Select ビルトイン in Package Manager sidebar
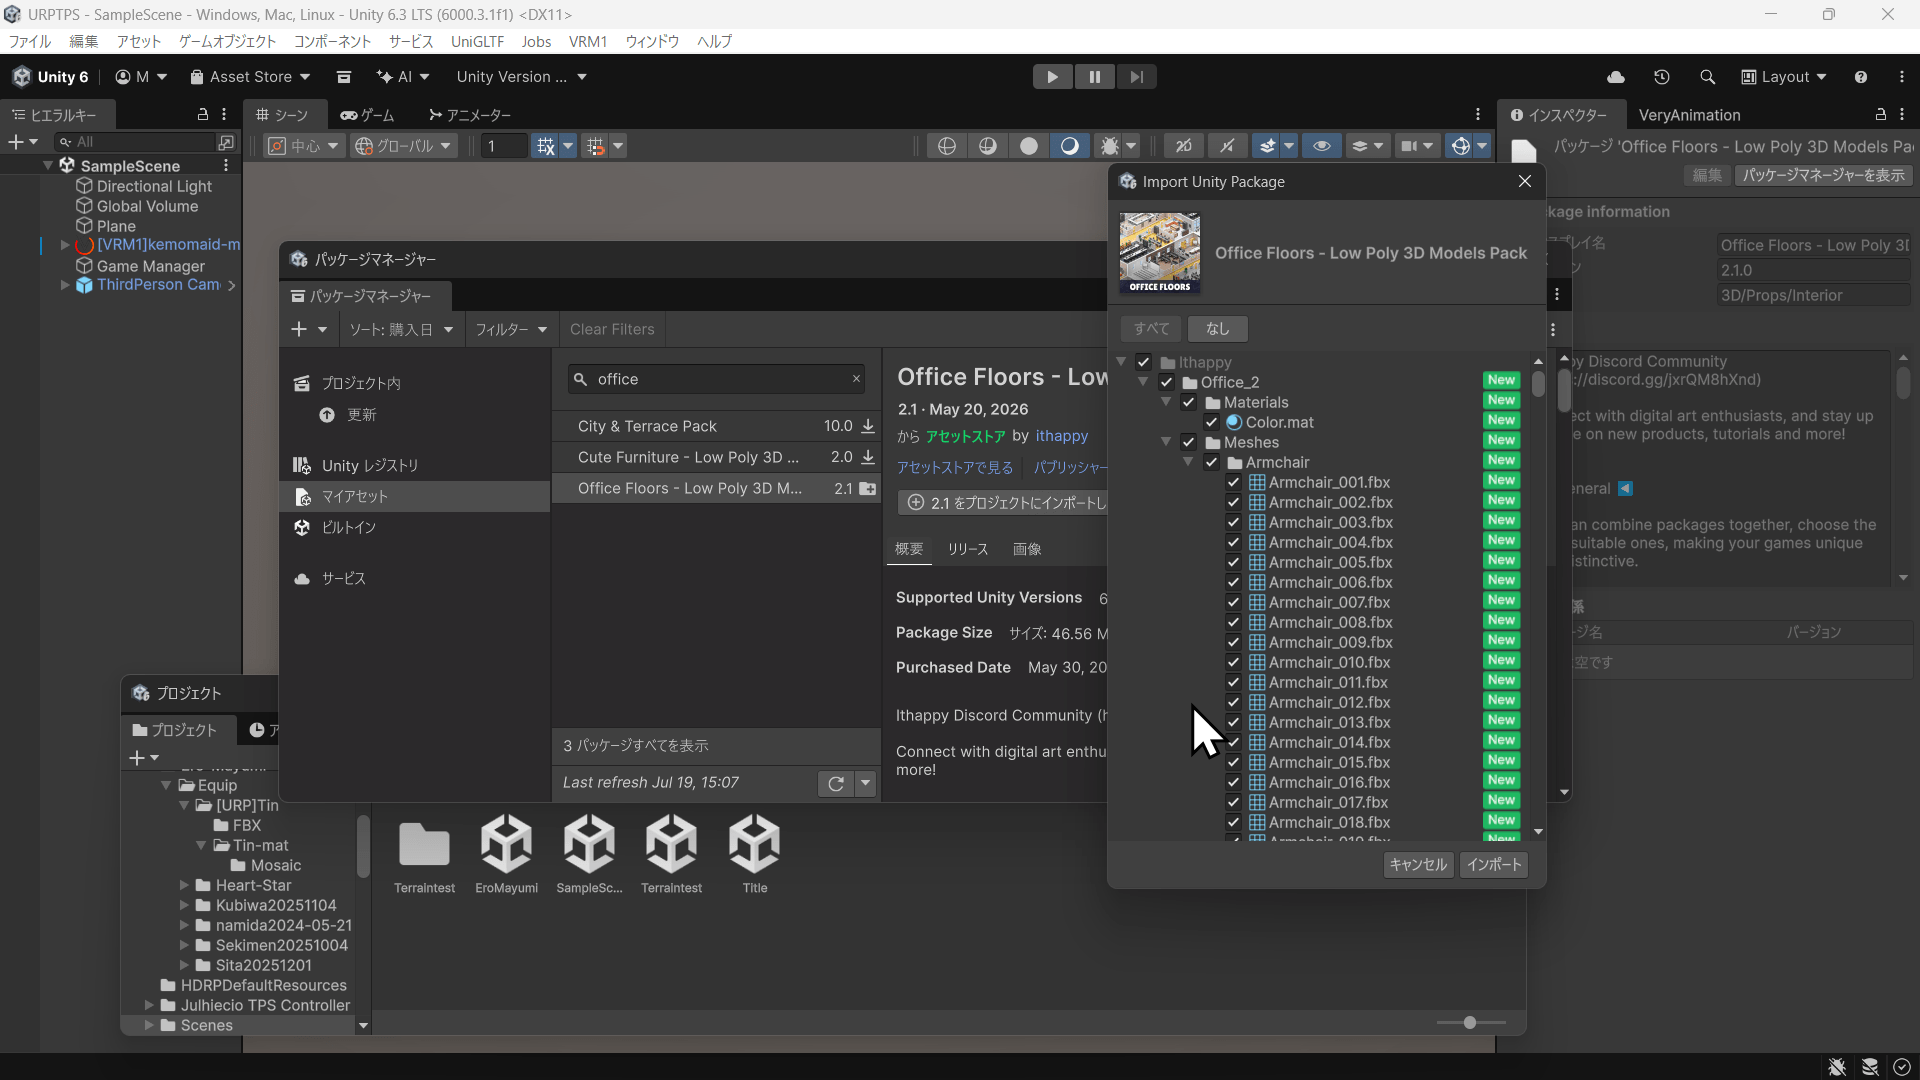Image resolution: width=1920 pixels, height=1080 pixels. (415, 527)
